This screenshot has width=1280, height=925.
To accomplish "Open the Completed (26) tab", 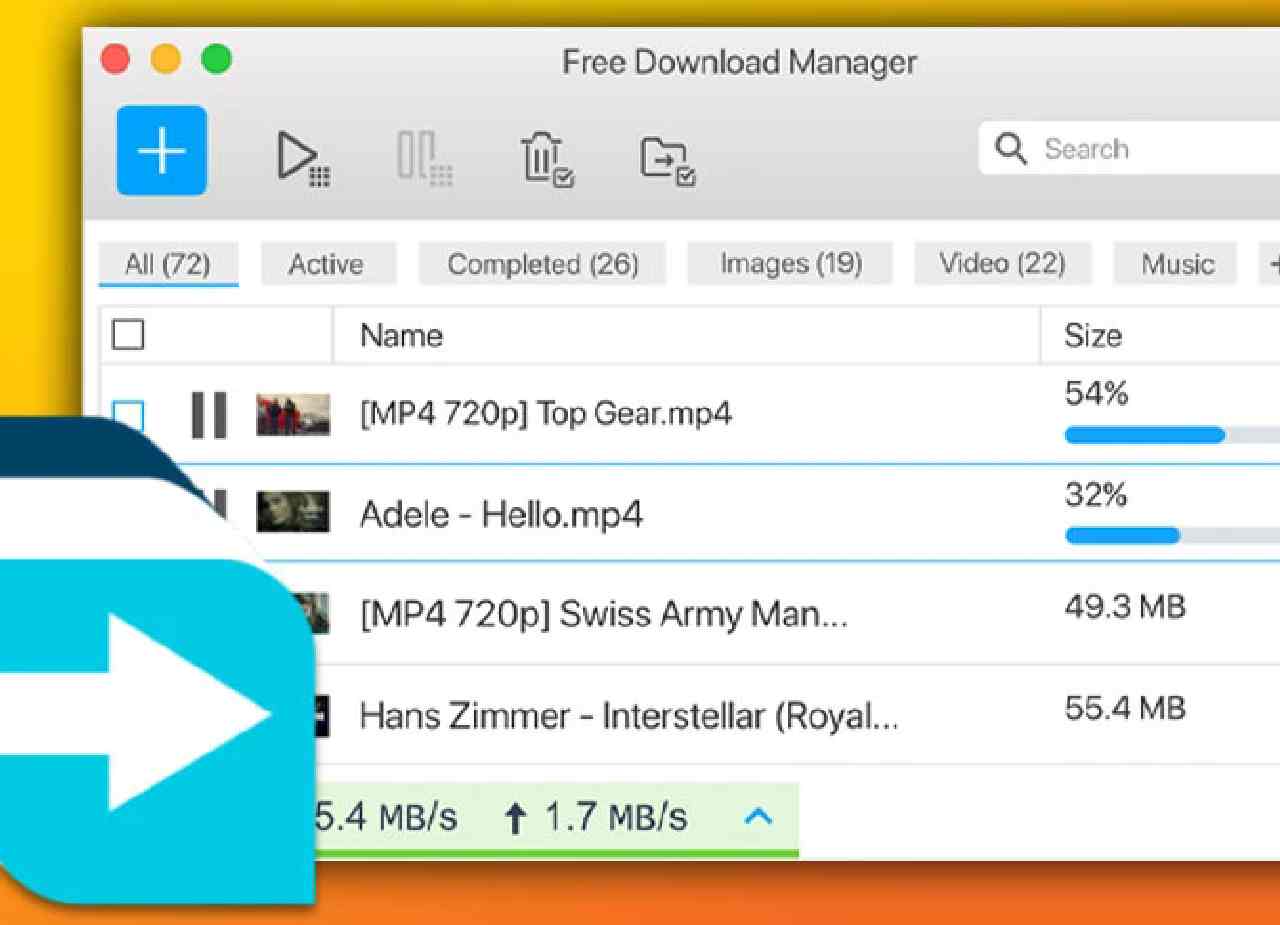I will point(543,264).
